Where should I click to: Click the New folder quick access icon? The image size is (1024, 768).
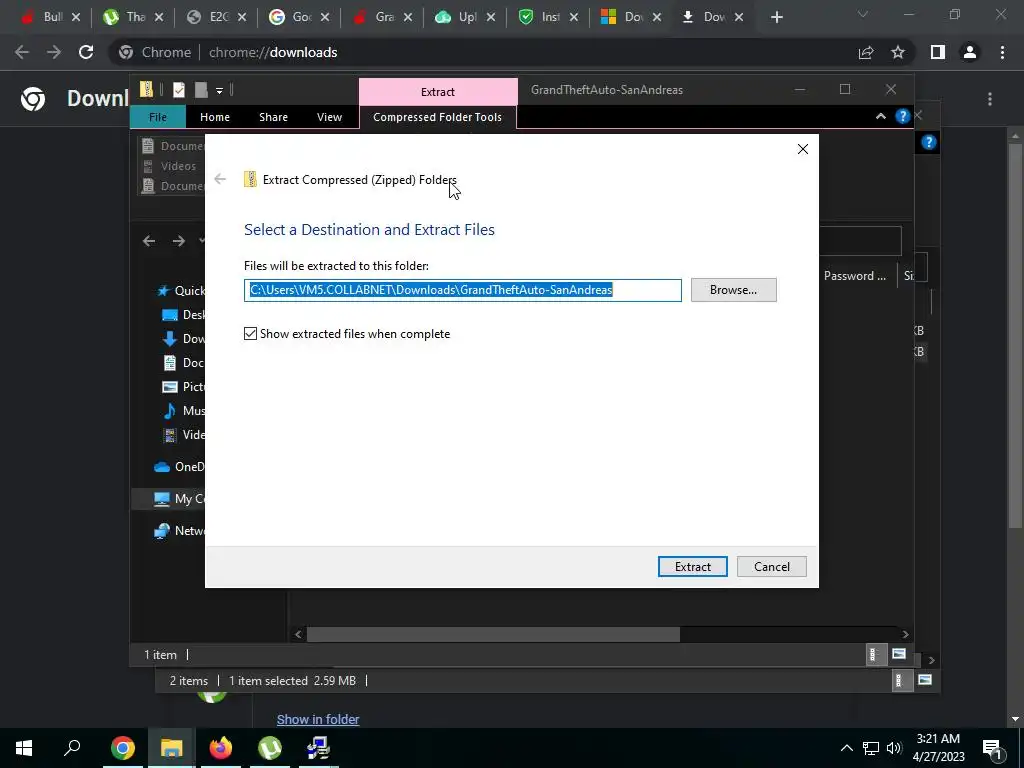point(201,90)
